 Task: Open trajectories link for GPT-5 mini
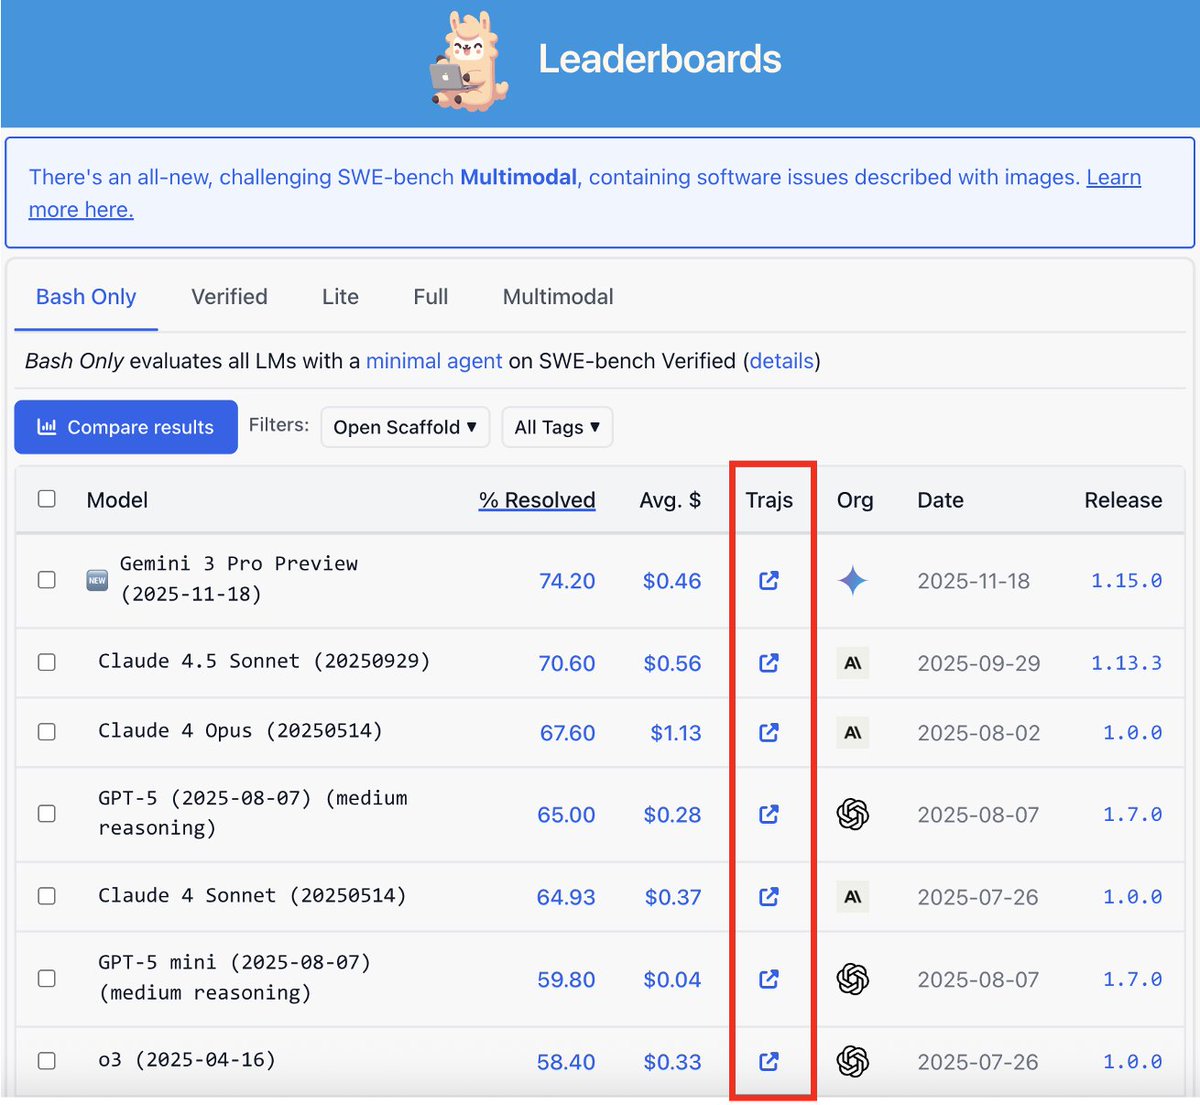(768, 978)
